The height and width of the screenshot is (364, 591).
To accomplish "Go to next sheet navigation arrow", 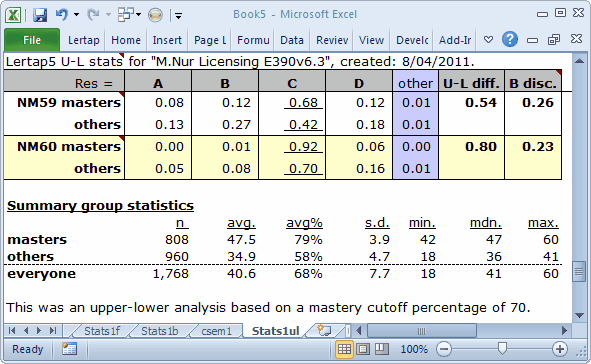I will 39,331.
